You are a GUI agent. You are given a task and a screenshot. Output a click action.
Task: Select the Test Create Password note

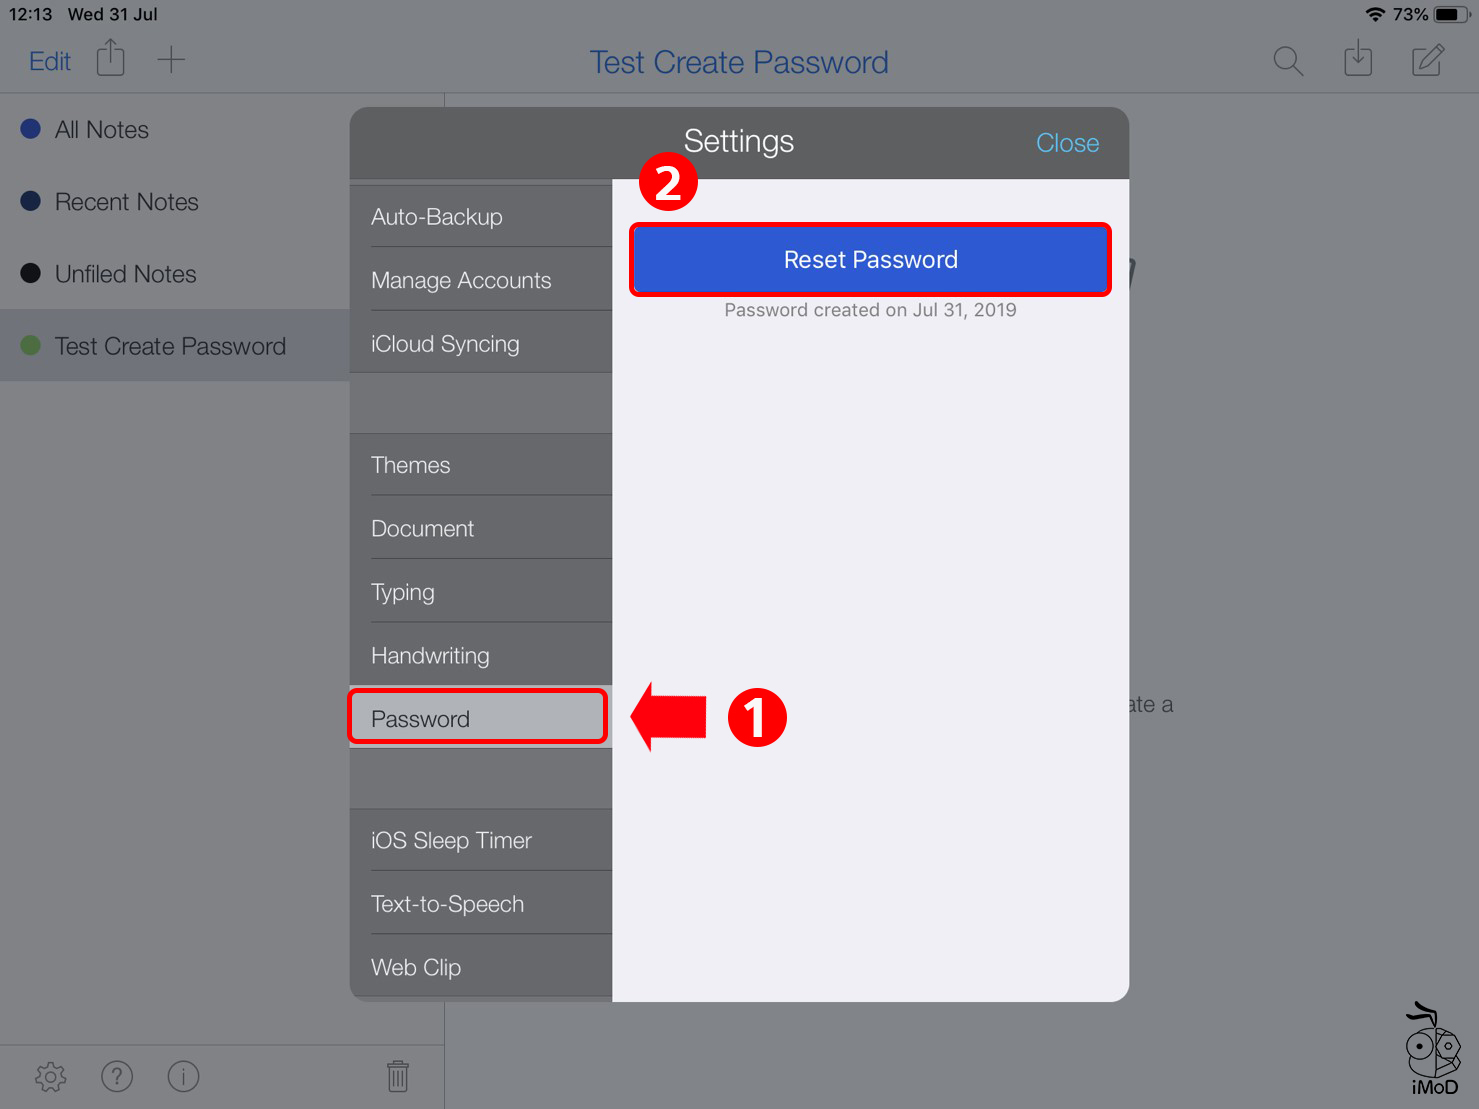[170, 345]
